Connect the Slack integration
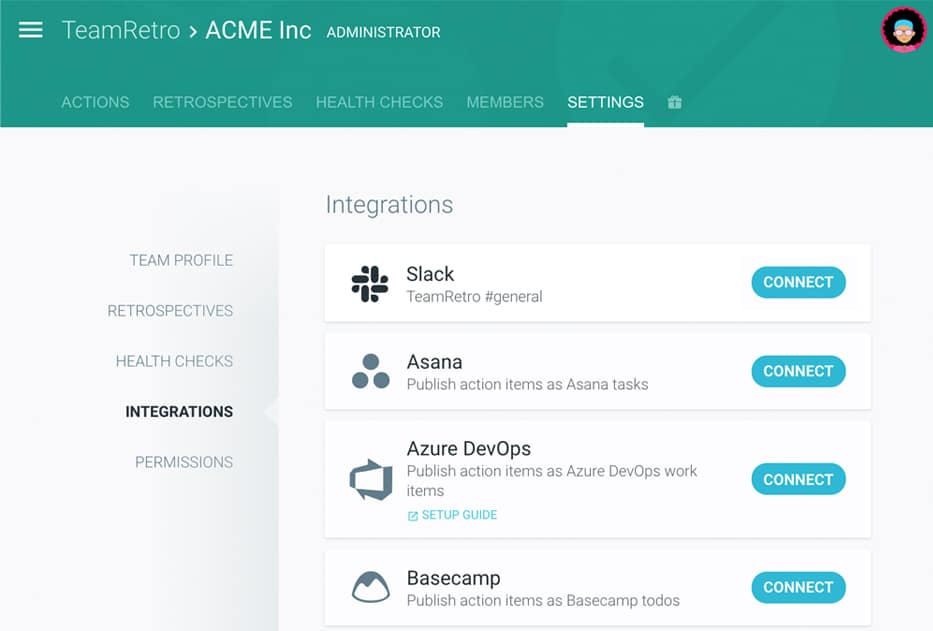Screen dimensions: 933x631 click(798, 282)
